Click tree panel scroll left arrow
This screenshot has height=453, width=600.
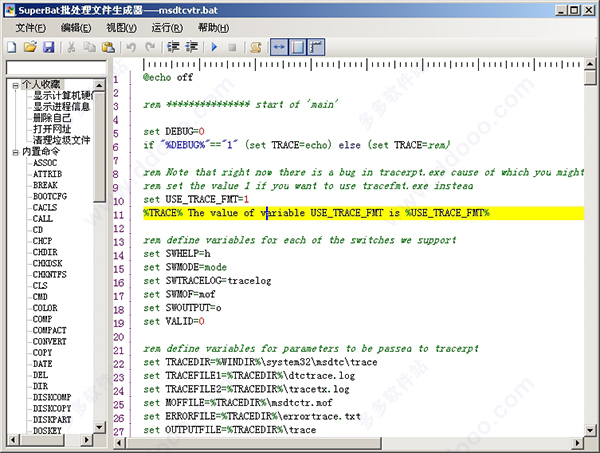click(13, 440)
